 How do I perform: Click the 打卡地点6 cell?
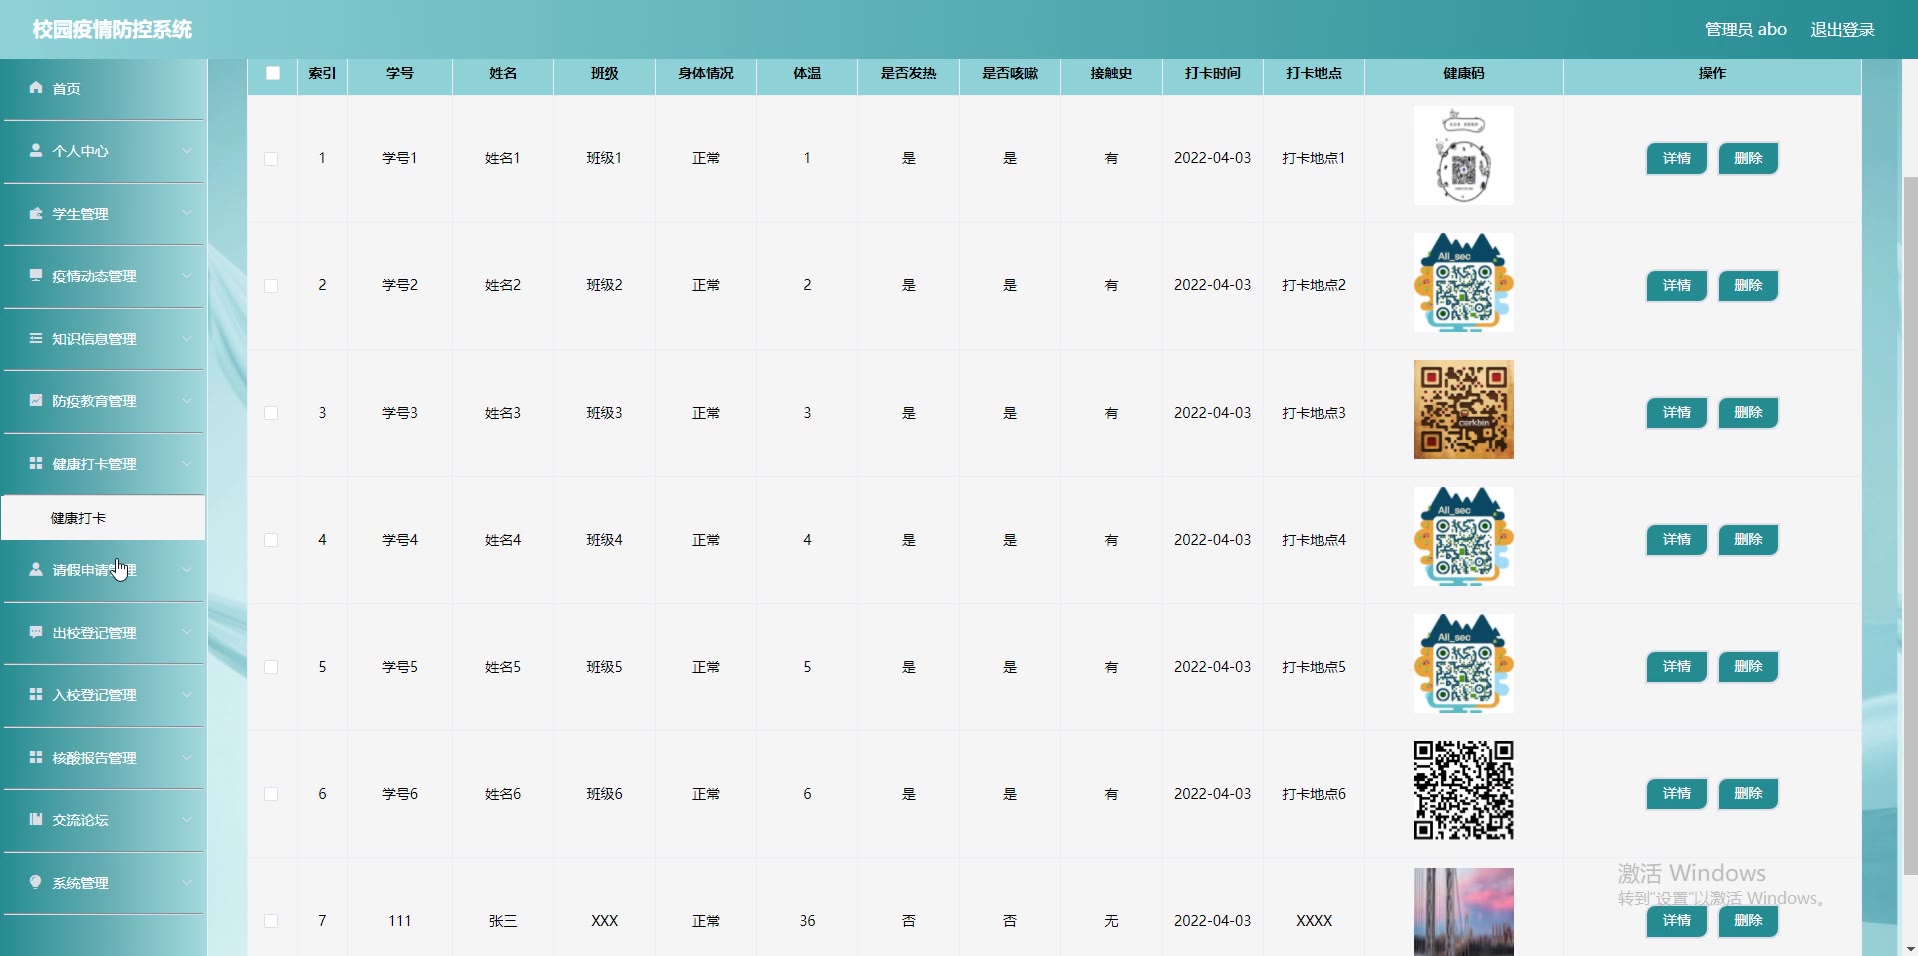point(1314,794)
